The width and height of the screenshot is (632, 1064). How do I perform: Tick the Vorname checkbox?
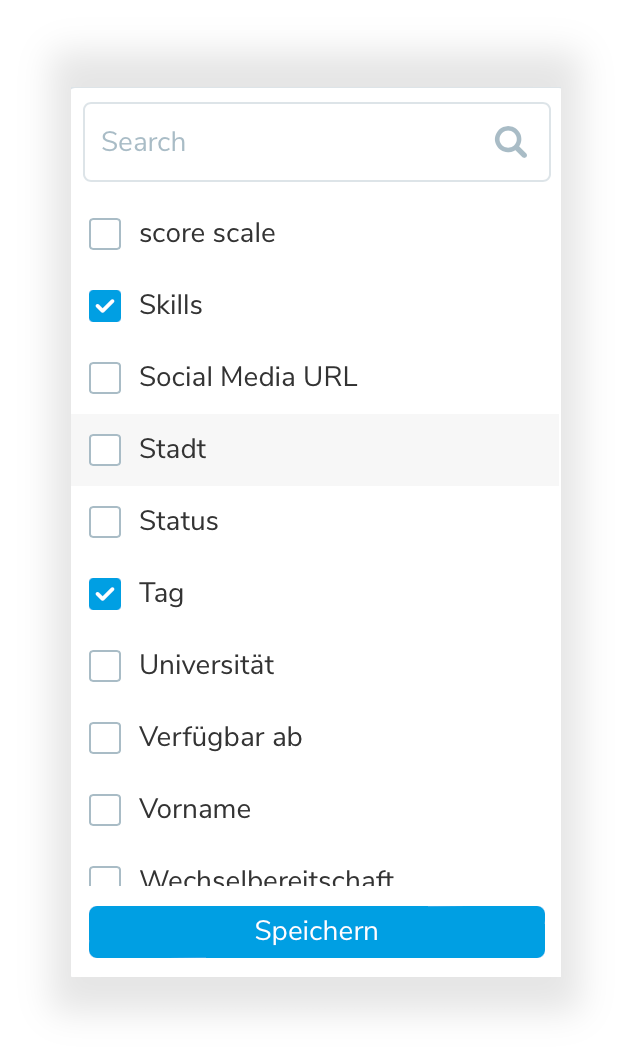[x=105, y=810]
